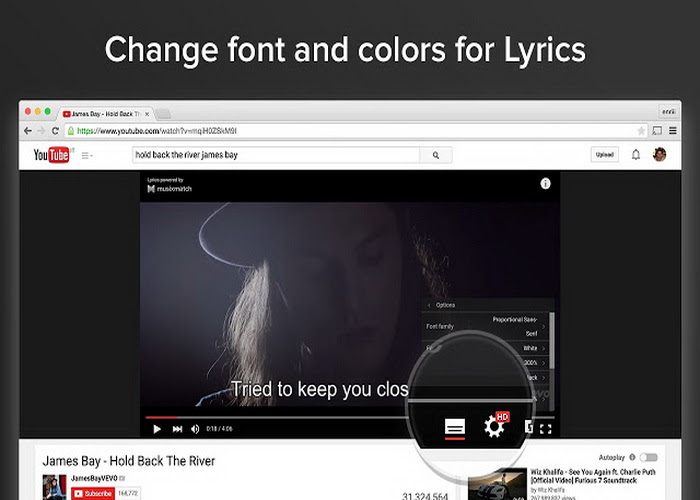Play the video
700x500 pixels.
pyautogui.click(x=157, y=429)
